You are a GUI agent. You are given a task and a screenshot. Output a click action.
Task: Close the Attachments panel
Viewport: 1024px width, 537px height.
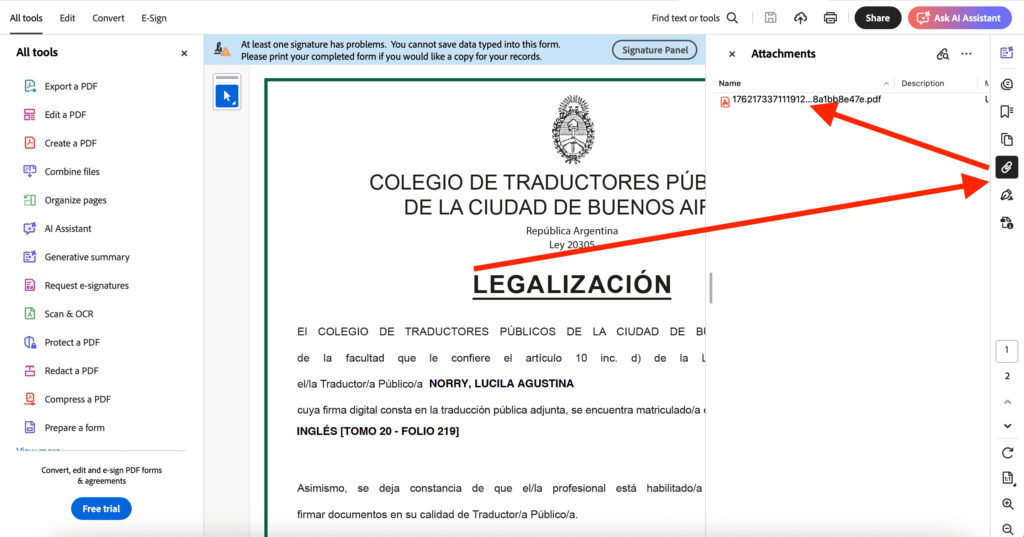(x=732, y=54)
